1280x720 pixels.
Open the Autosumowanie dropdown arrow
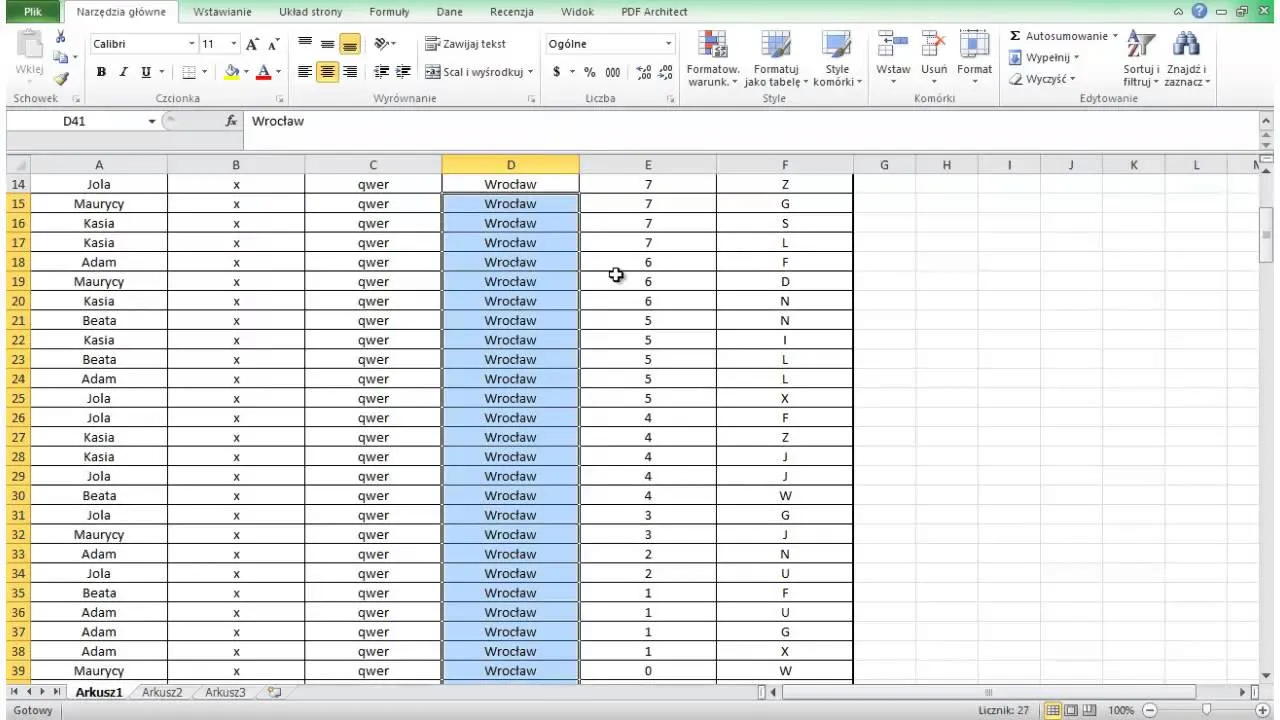click(1115, 36)
